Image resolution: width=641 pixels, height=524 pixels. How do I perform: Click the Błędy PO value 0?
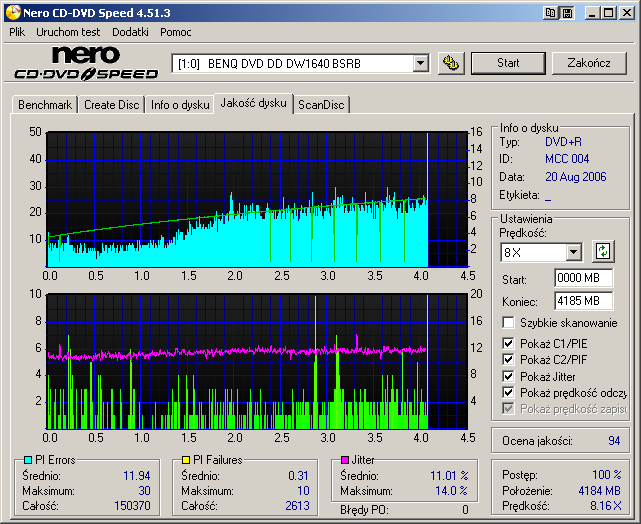(x=465, y=510)
